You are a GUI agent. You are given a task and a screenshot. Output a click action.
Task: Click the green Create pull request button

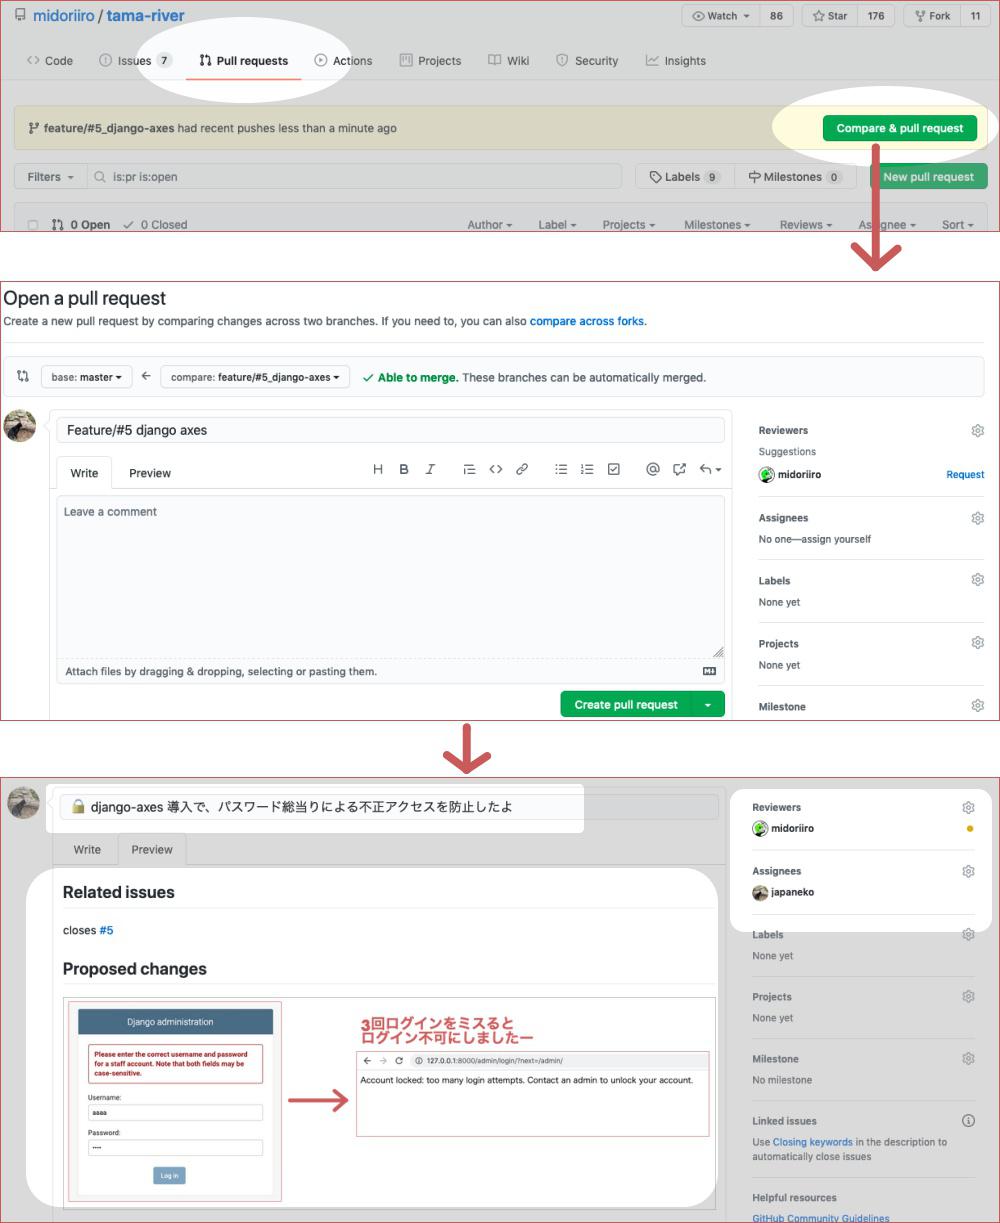point(626,704)
